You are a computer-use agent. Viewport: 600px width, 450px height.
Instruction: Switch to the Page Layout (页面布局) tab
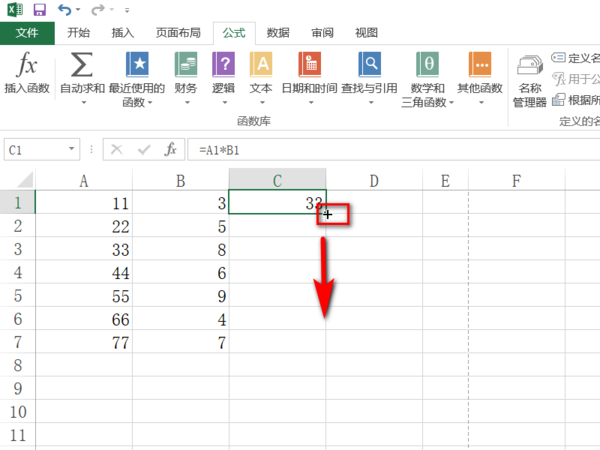(x=178, y=33)
